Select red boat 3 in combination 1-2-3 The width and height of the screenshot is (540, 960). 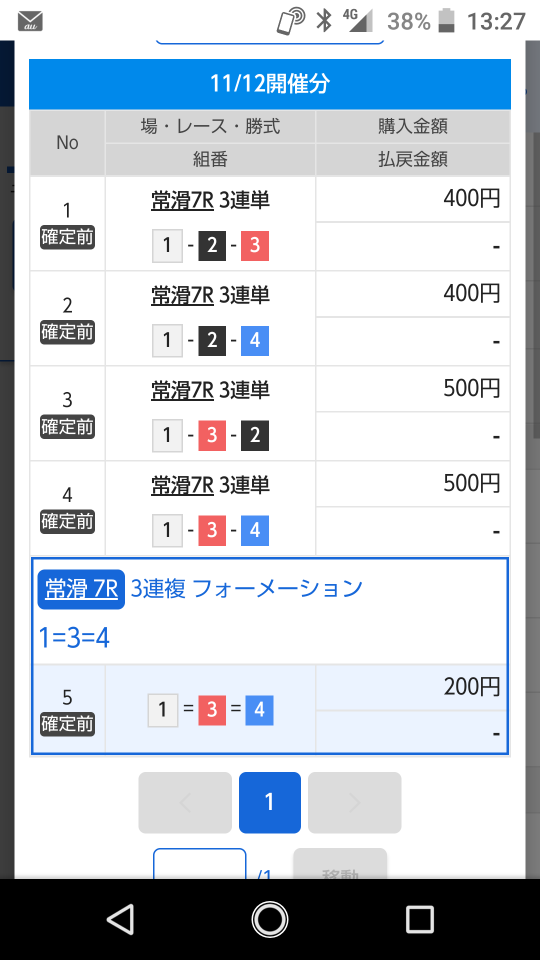(255, 246)
